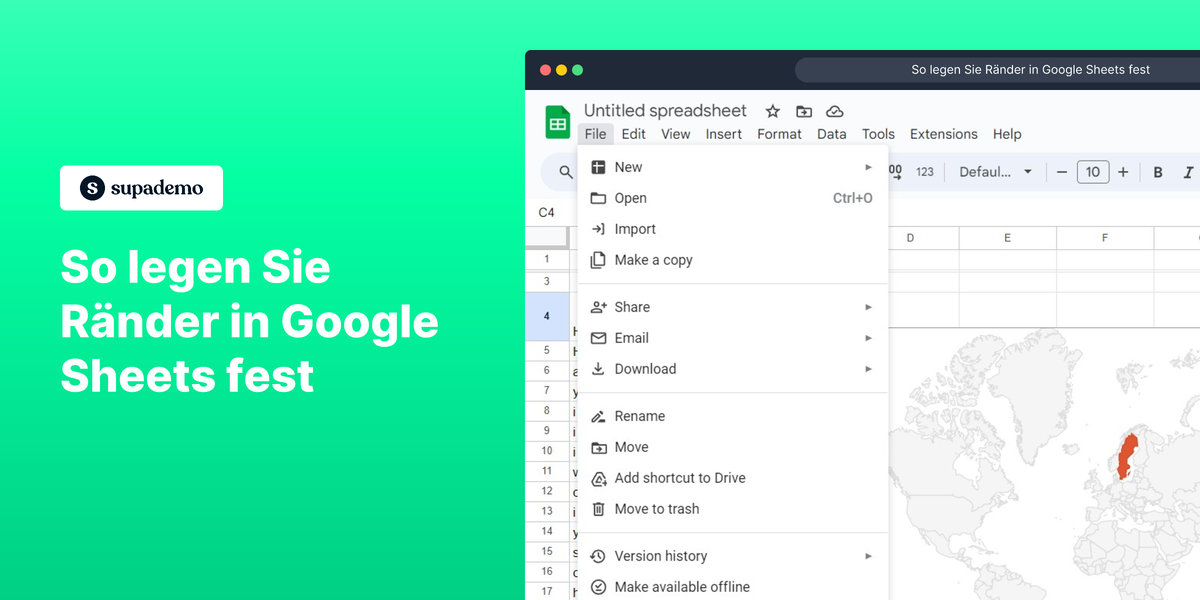Image resolution: width=1200 pixels, height=600 pixels.
Task: Click the envelope icon beside Email
Action: [598, 338]
